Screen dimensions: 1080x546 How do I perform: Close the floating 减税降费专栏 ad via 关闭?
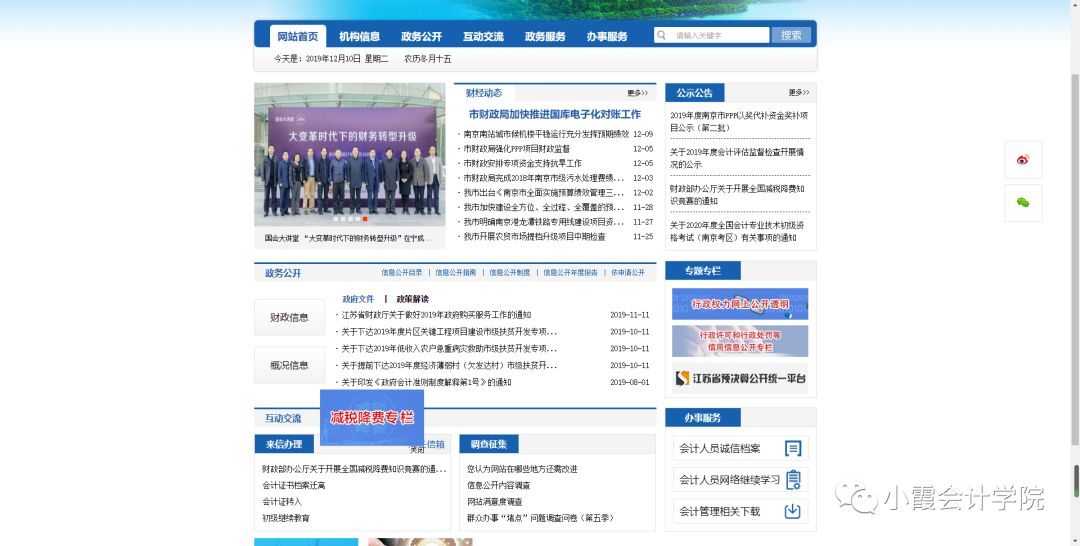[417, 450]
